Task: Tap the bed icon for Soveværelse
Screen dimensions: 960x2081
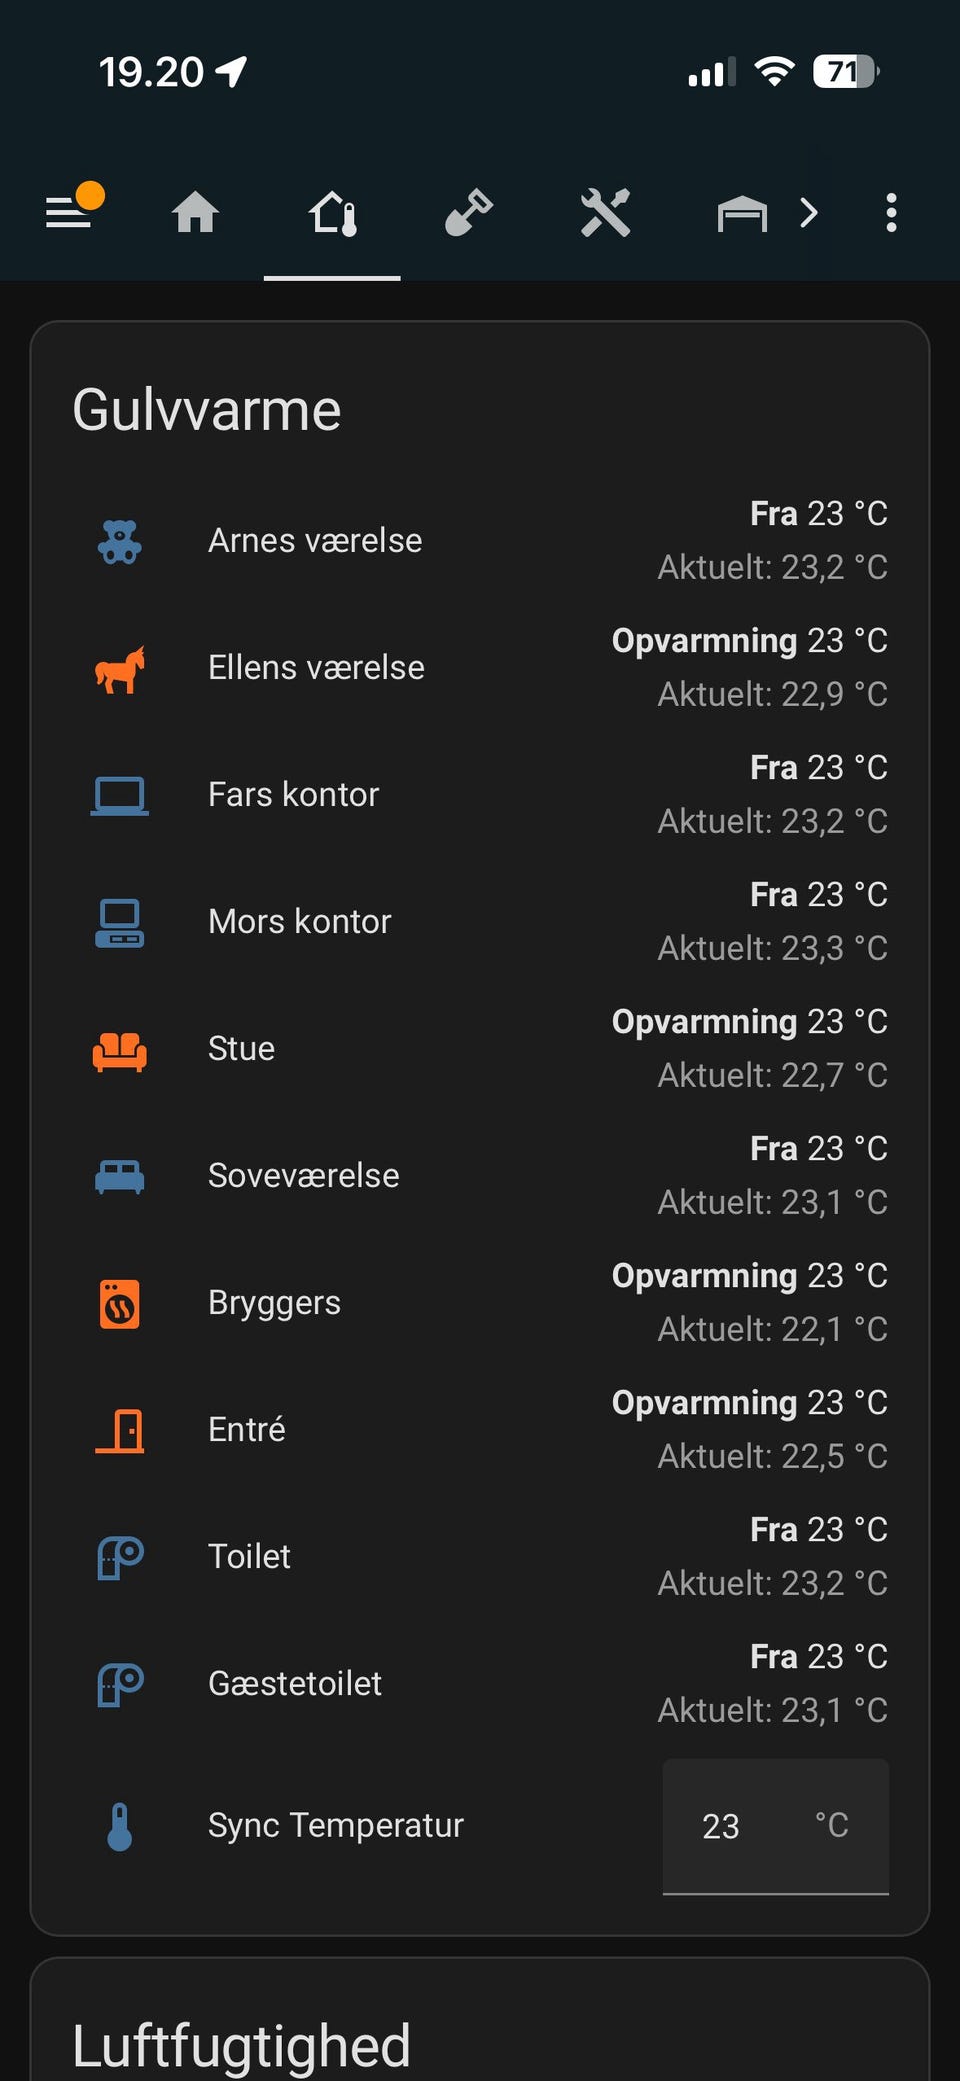Action: [120, 1176]
